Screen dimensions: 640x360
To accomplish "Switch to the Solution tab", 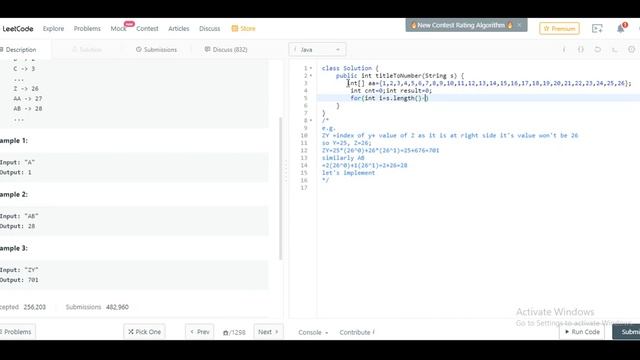I will pos(87,49).
